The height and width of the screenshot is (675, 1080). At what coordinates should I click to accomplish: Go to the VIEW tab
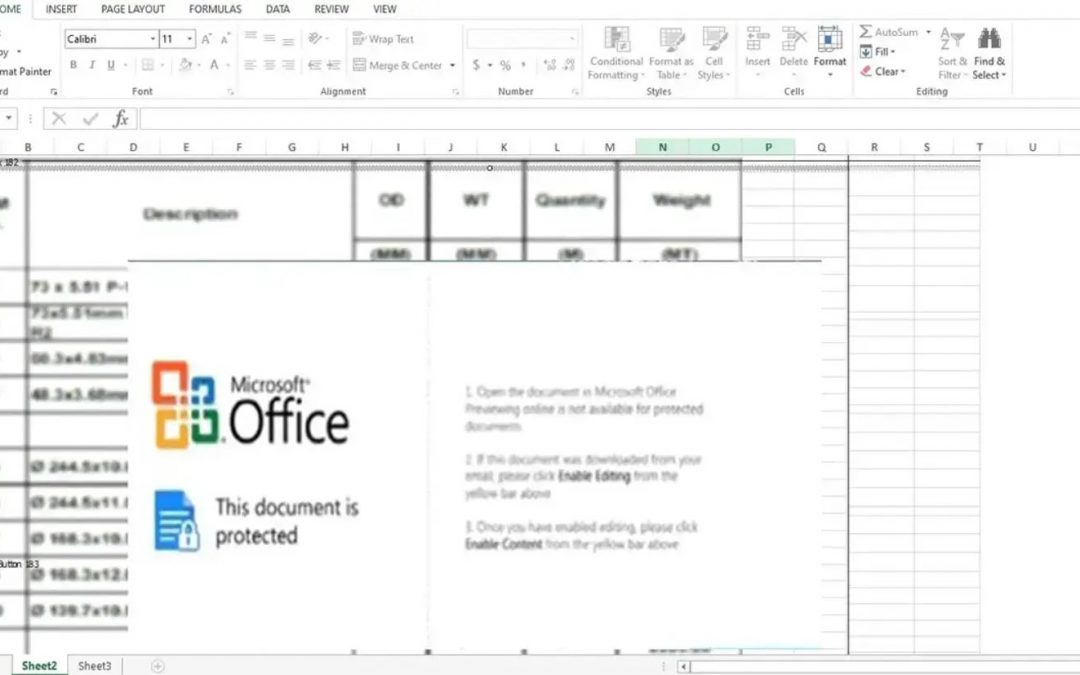point(384,9)
